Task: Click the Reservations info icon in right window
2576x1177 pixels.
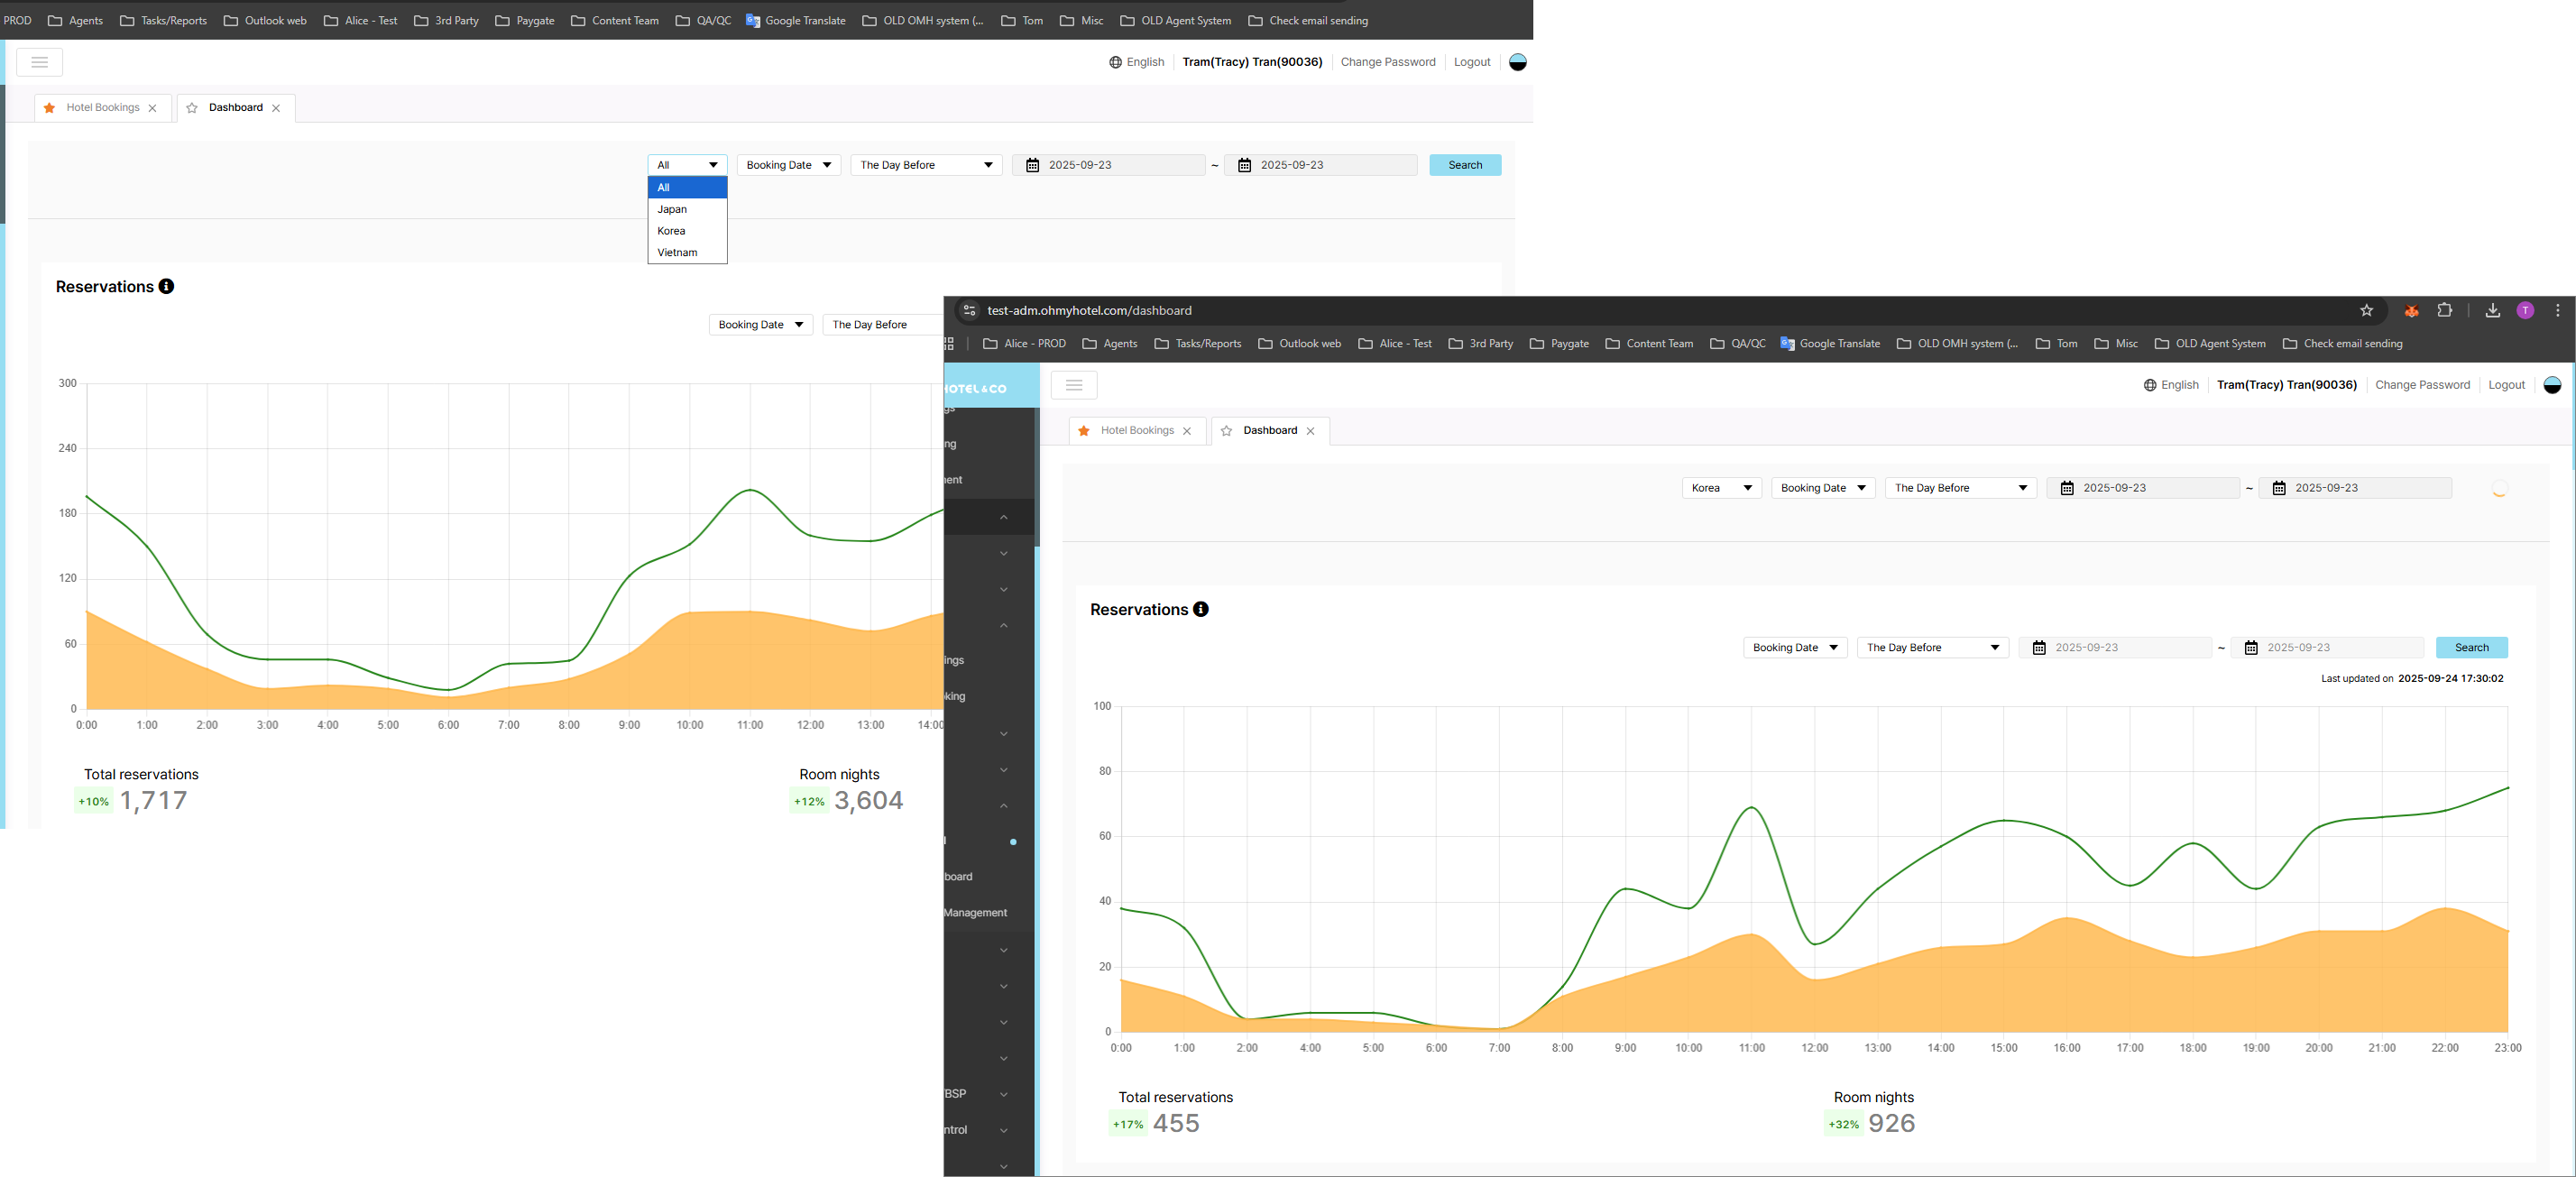Action: [1201, 609]
